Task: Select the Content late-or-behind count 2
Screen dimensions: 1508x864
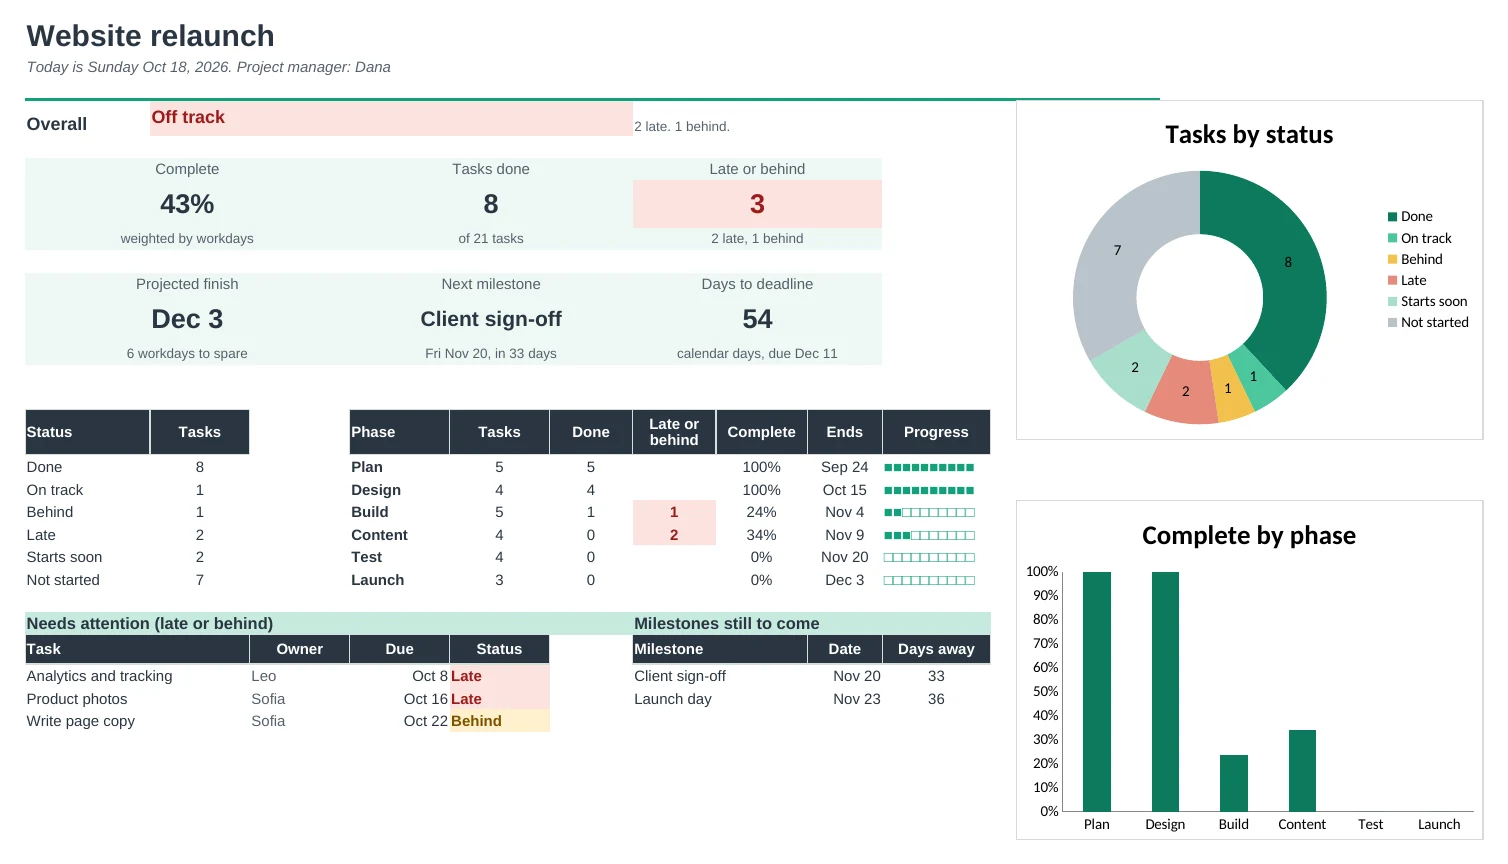Action: [674, 535]
